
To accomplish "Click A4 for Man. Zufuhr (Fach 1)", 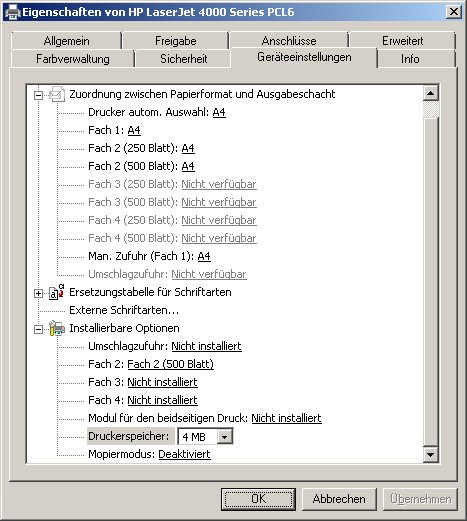I will point(204,256).
